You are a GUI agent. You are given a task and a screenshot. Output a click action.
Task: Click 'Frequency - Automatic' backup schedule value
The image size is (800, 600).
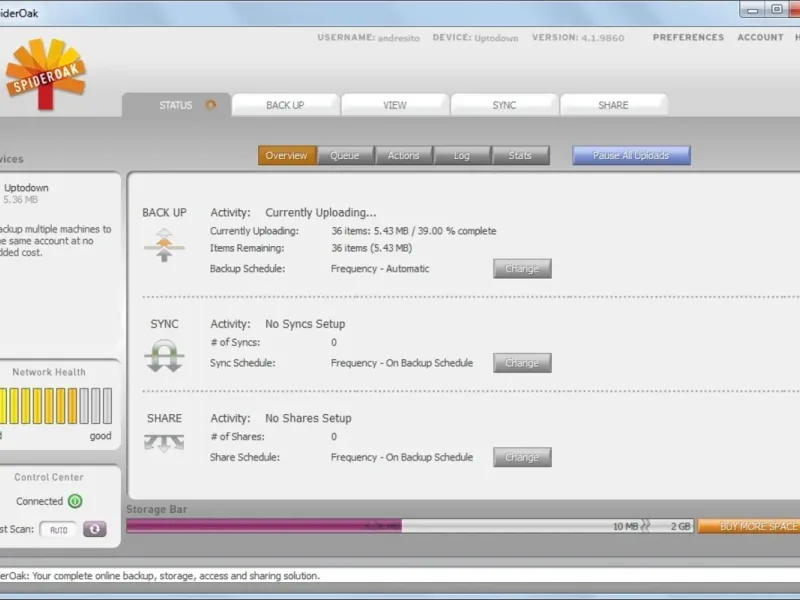click(x=380, y=269)
